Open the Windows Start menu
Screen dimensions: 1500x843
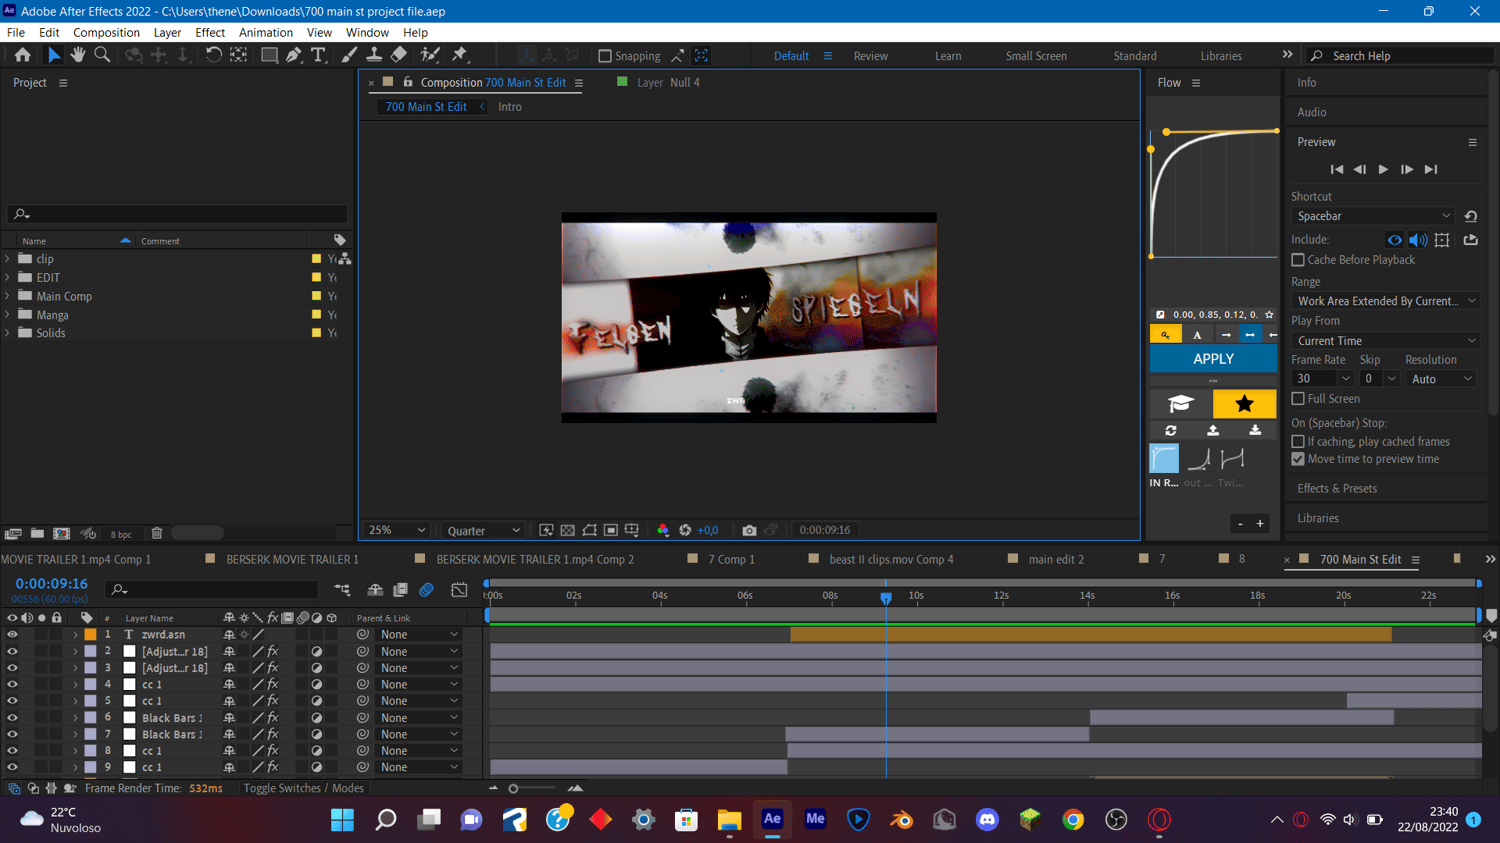[342, 819]
